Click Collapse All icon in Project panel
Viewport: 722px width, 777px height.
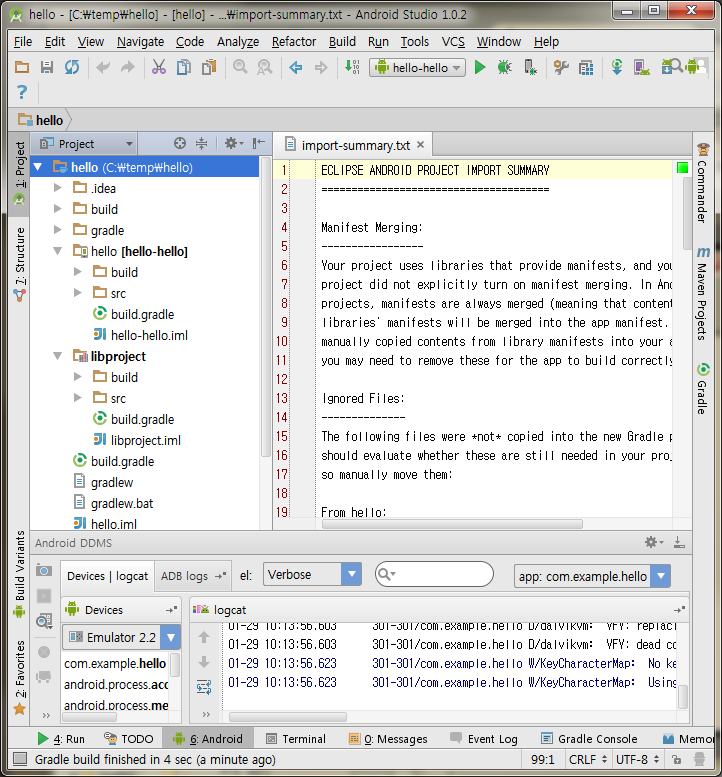pyautogui.click(x=202, y=144)
